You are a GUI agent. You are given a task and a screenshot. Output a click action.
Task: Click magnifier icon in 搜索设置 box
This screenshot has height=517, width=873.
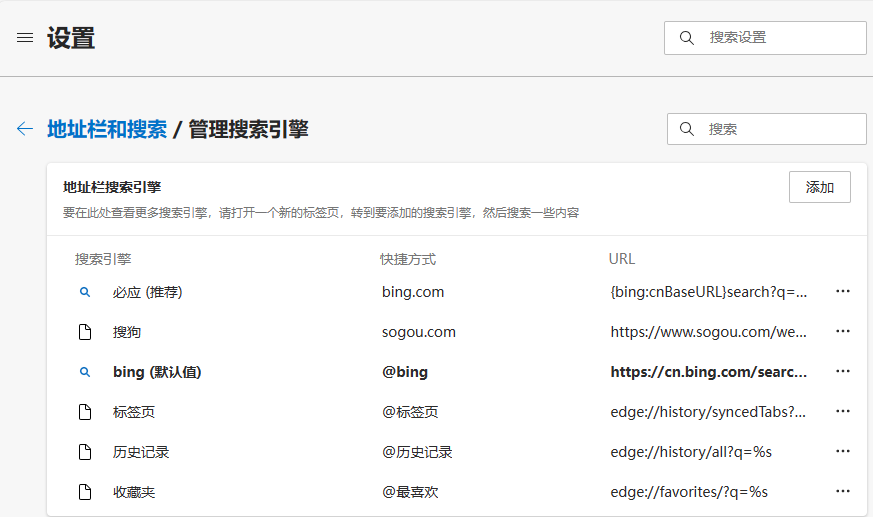[687, 38]
